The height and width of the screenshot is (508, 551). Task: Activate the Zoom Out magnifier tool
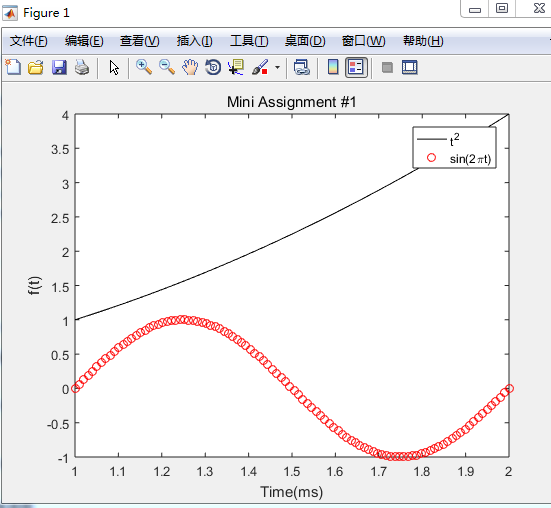coord(167,67)
